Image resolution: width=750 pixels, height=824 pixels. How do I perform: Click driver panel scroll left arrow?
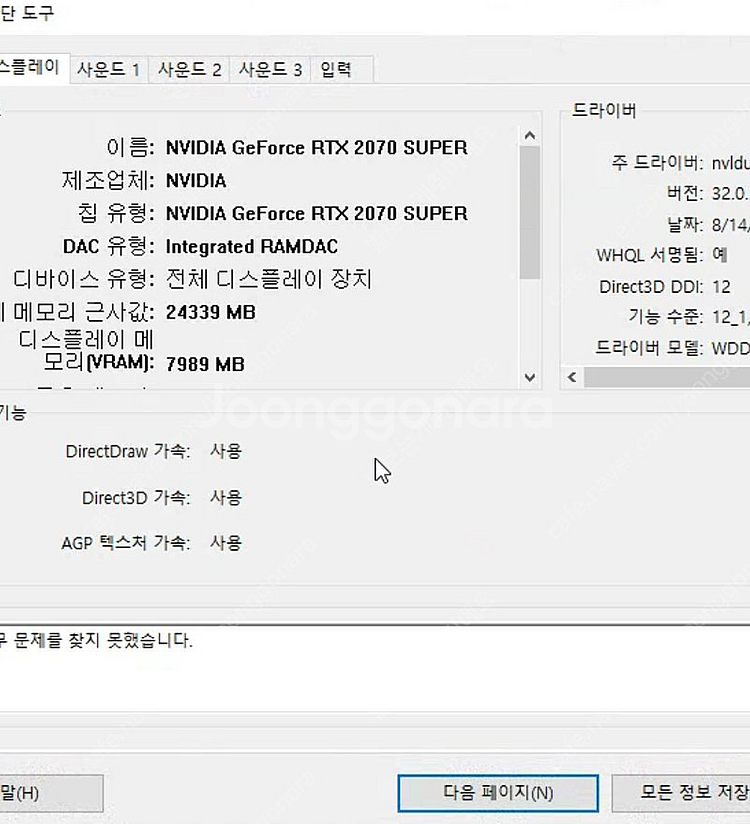pos(572,377)
